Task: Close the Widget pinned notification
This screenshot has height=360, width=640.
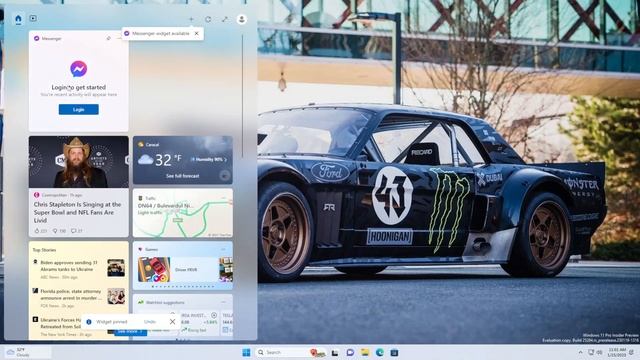Action: point(172,322)
